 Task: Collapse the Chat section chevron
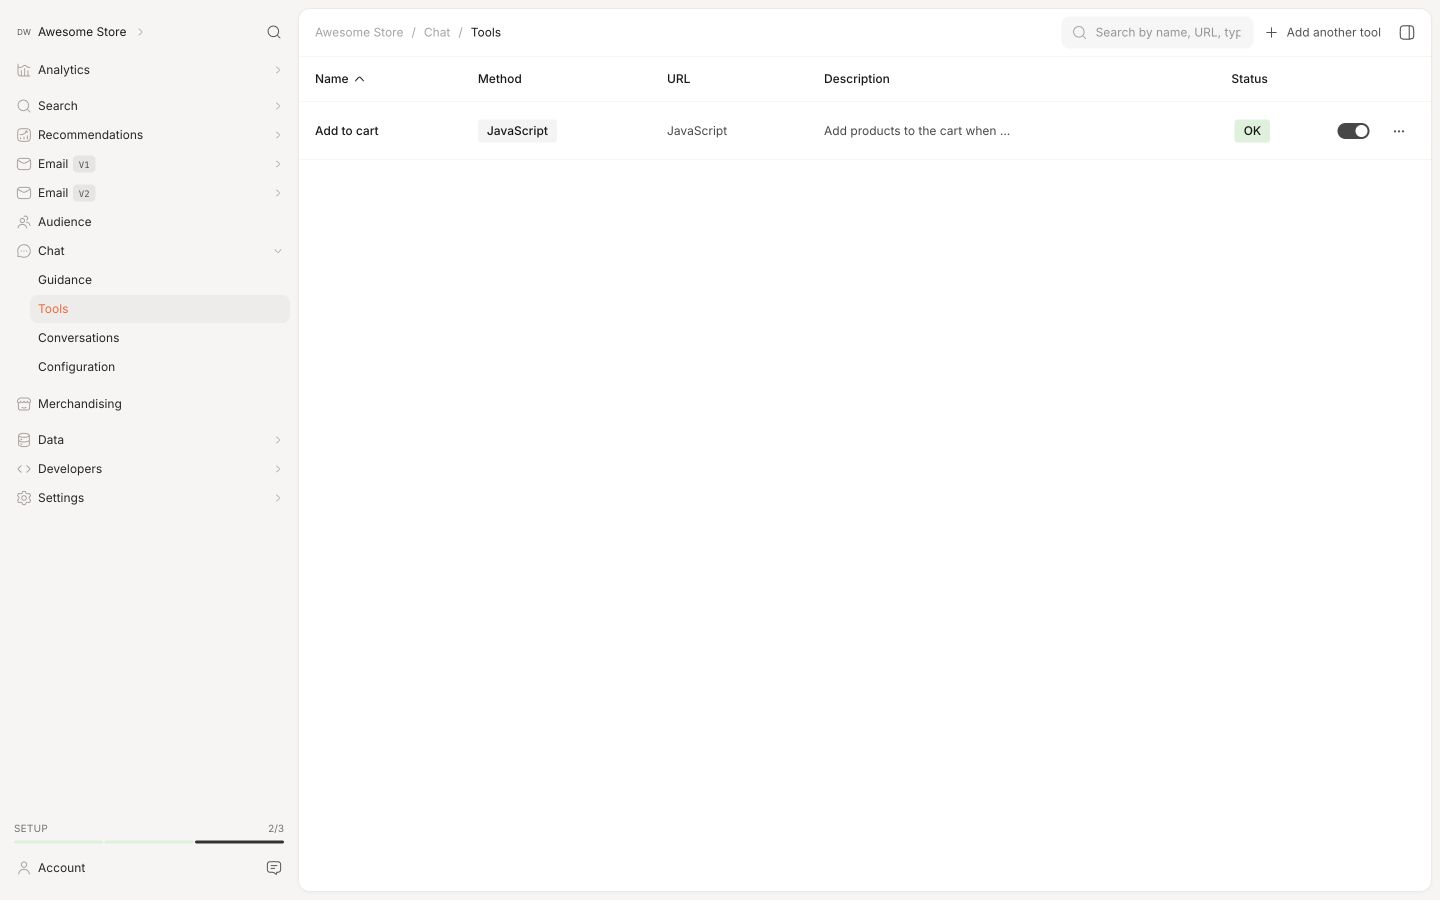pos(278,251)
